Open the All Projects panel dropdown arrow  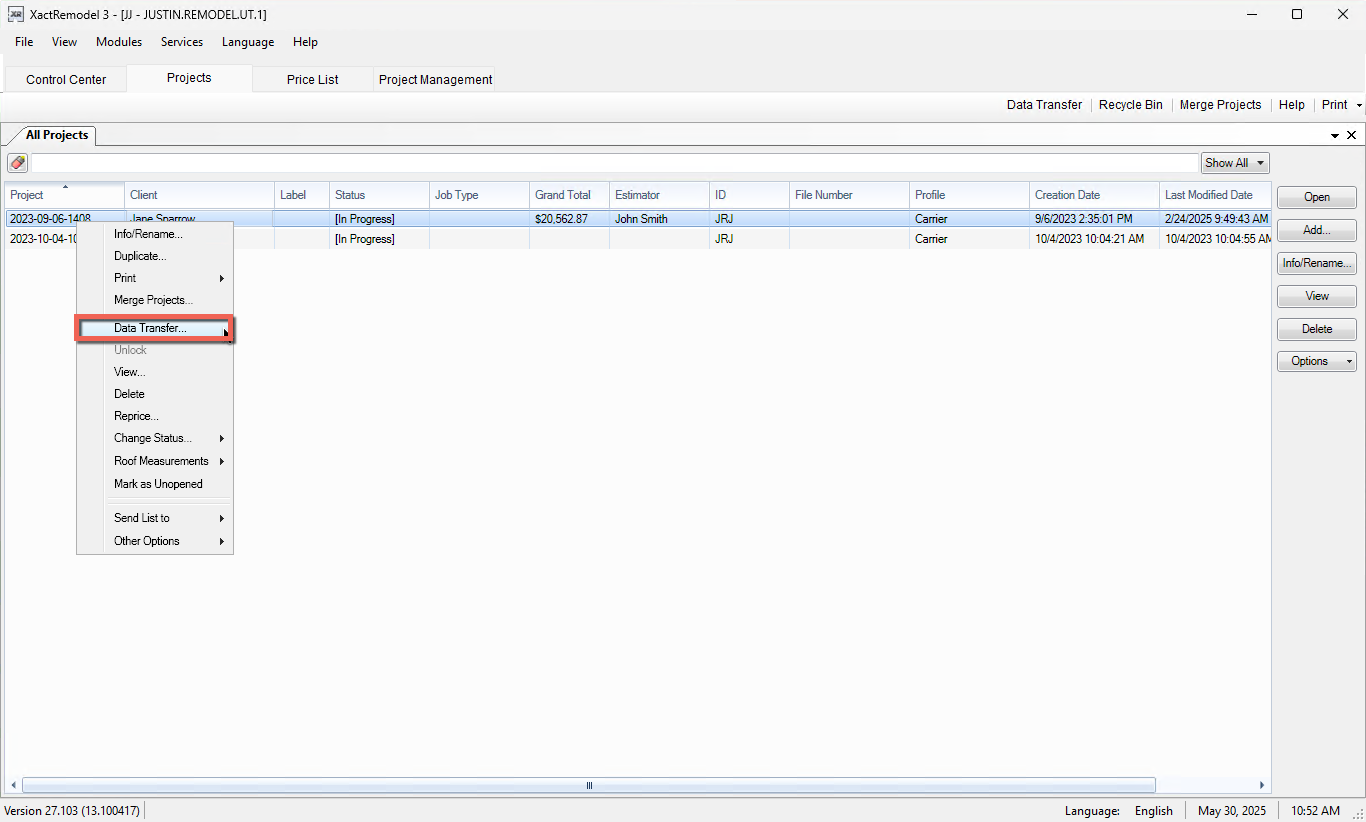pyautogui.click(x=1335, y=135)
